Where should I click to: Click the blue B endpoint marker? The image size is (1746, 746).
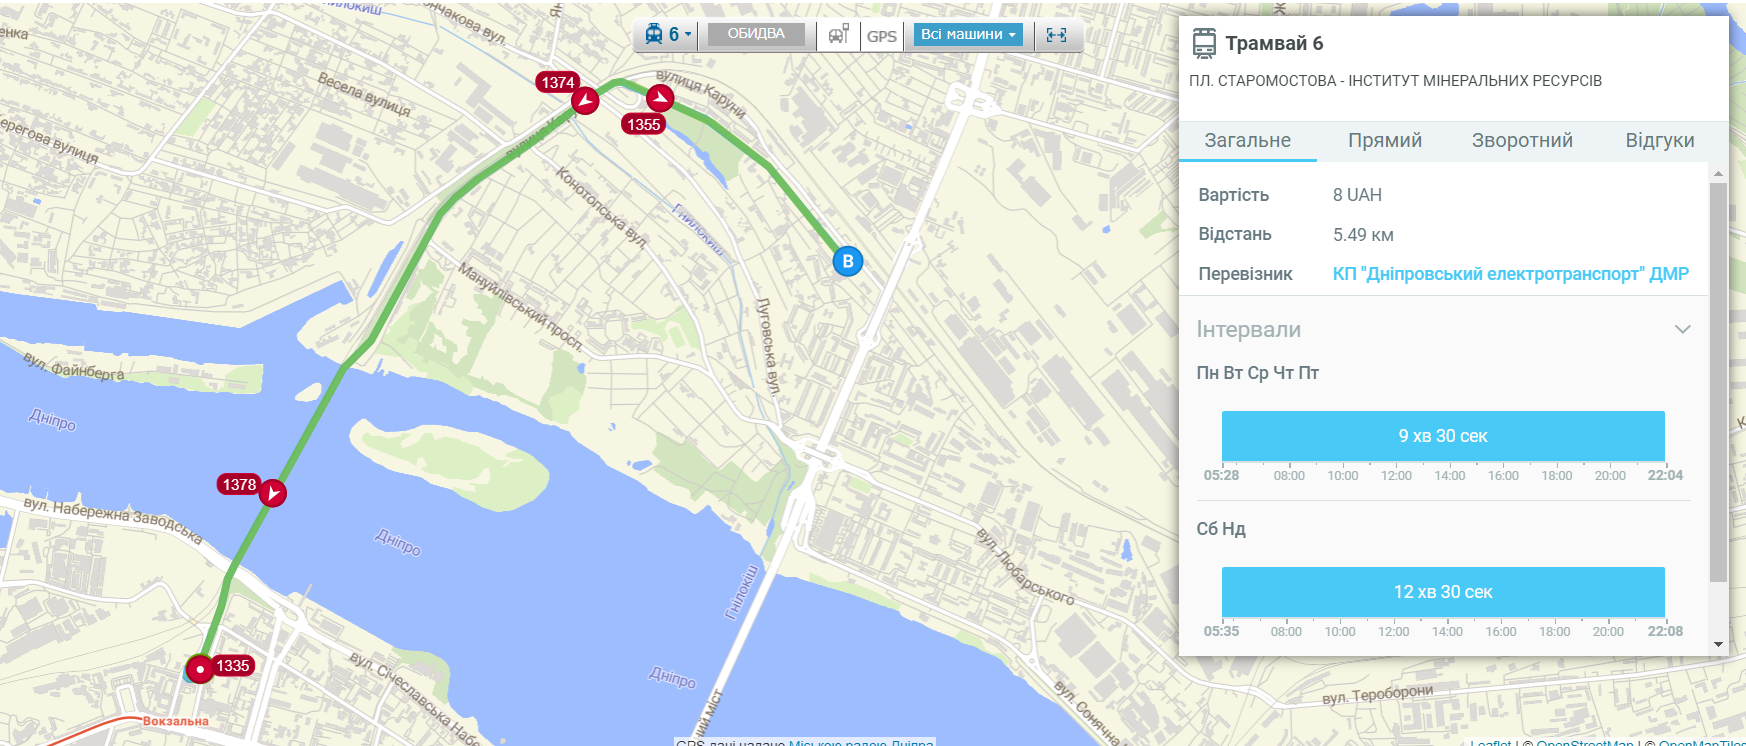848,262
